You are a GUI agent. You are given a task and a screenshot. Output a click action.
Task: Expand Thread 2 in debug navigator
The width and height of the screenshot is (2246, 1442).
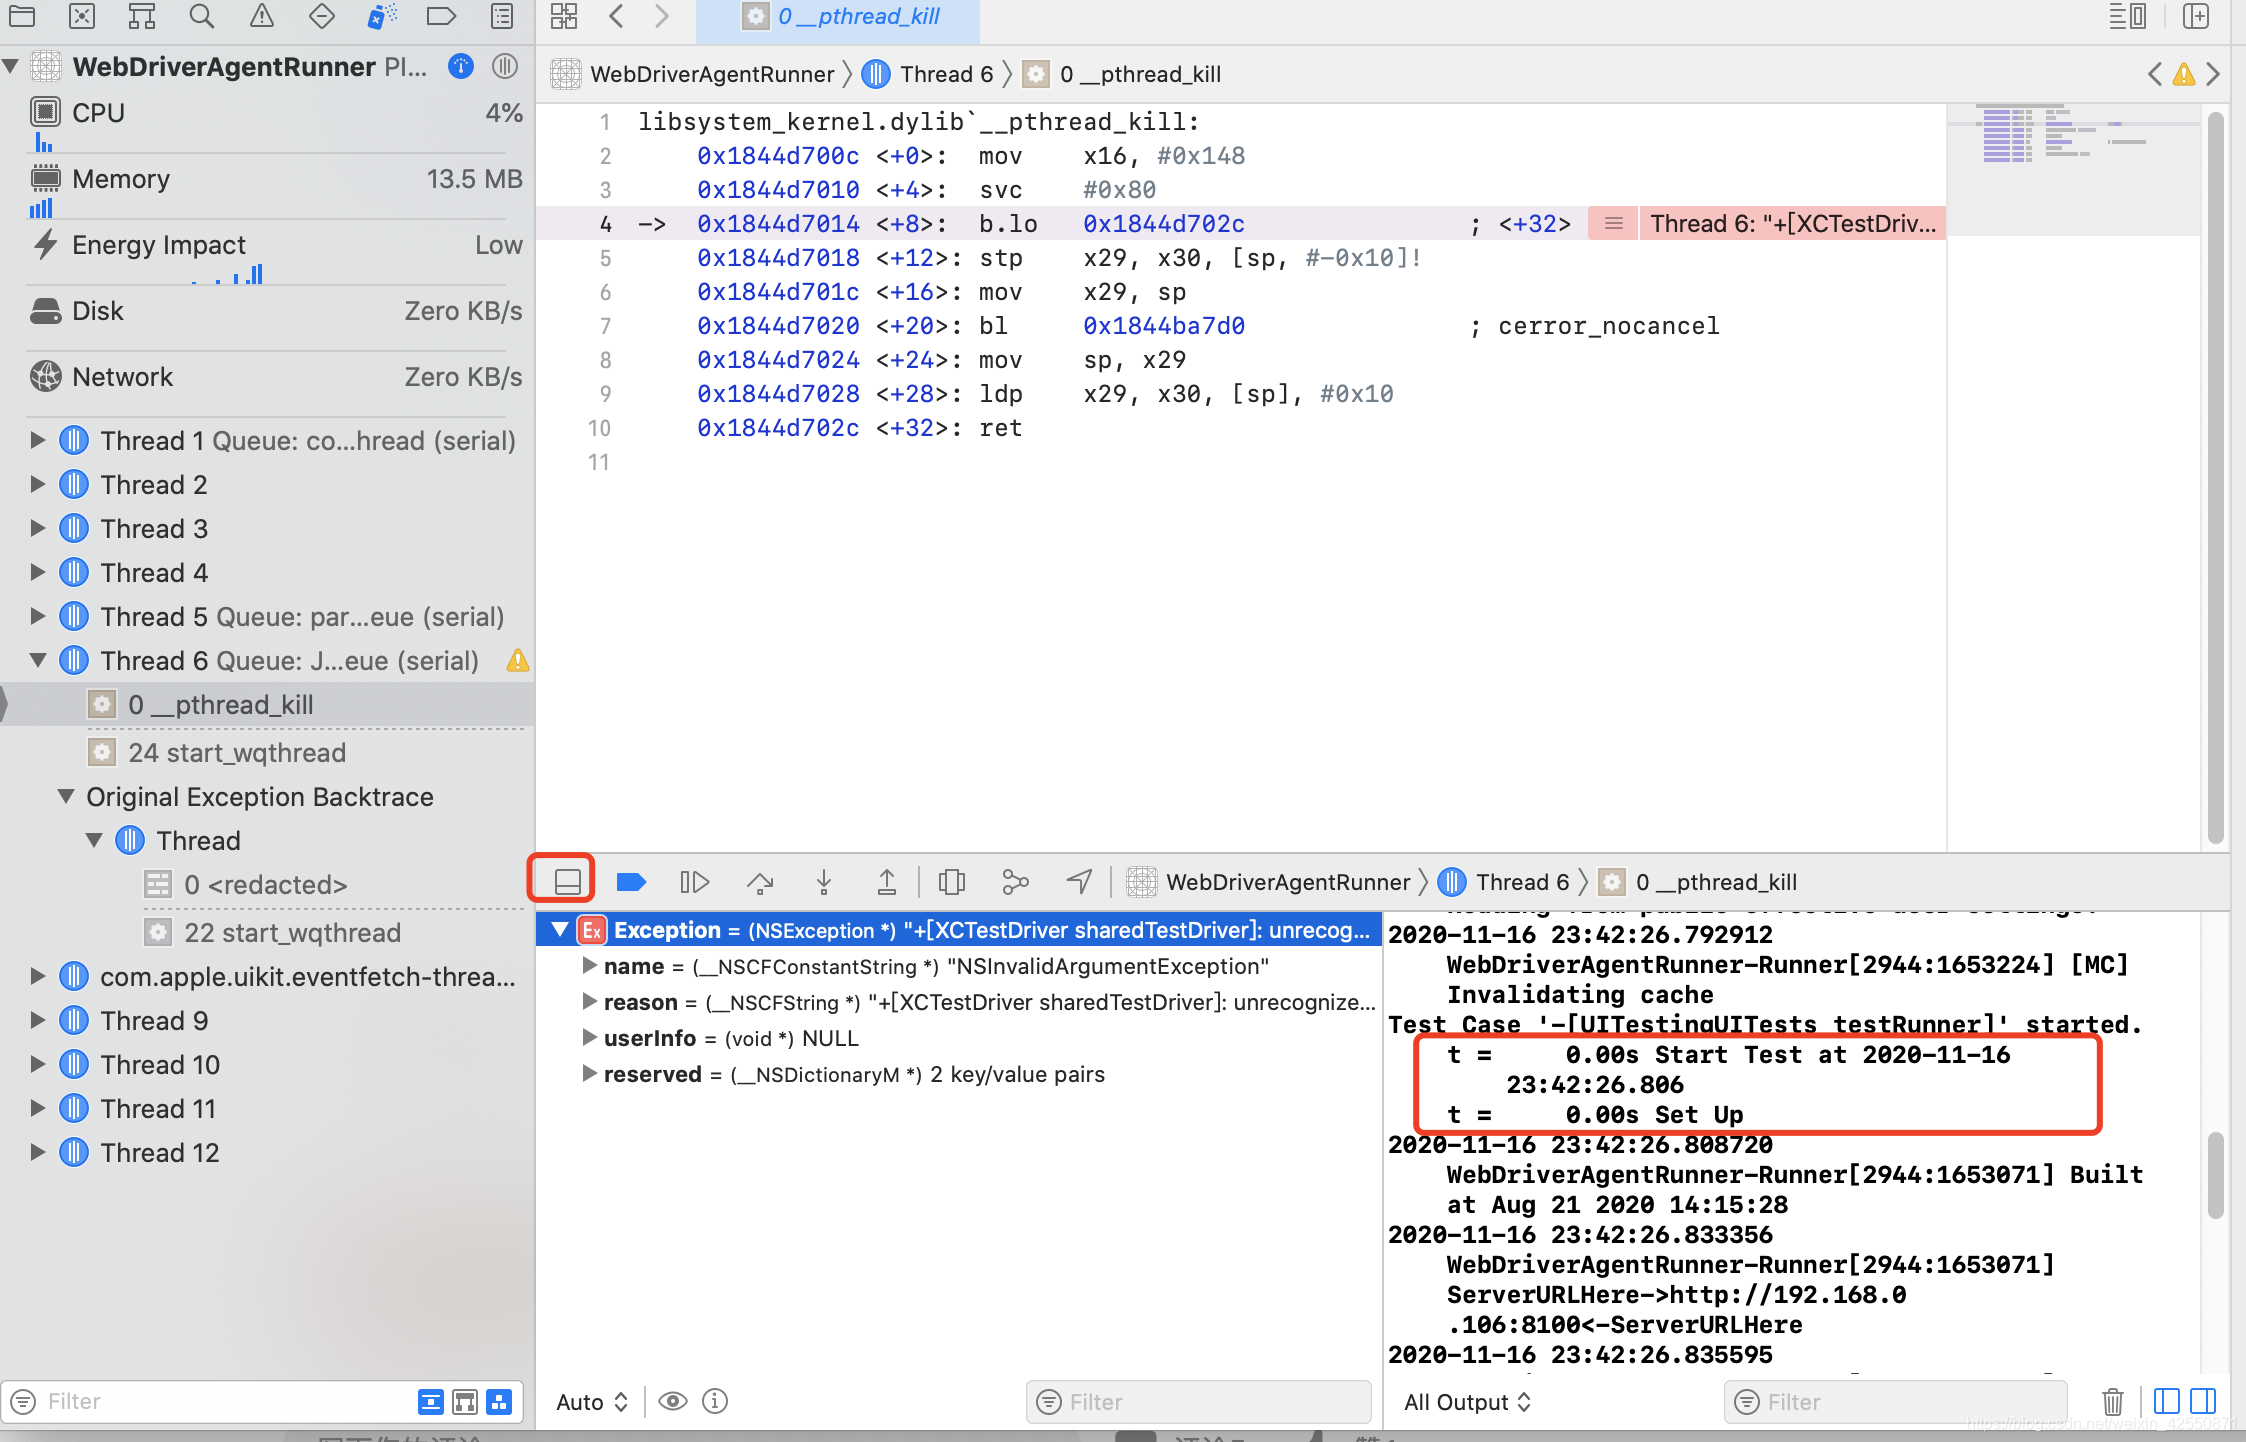(38, 485)
